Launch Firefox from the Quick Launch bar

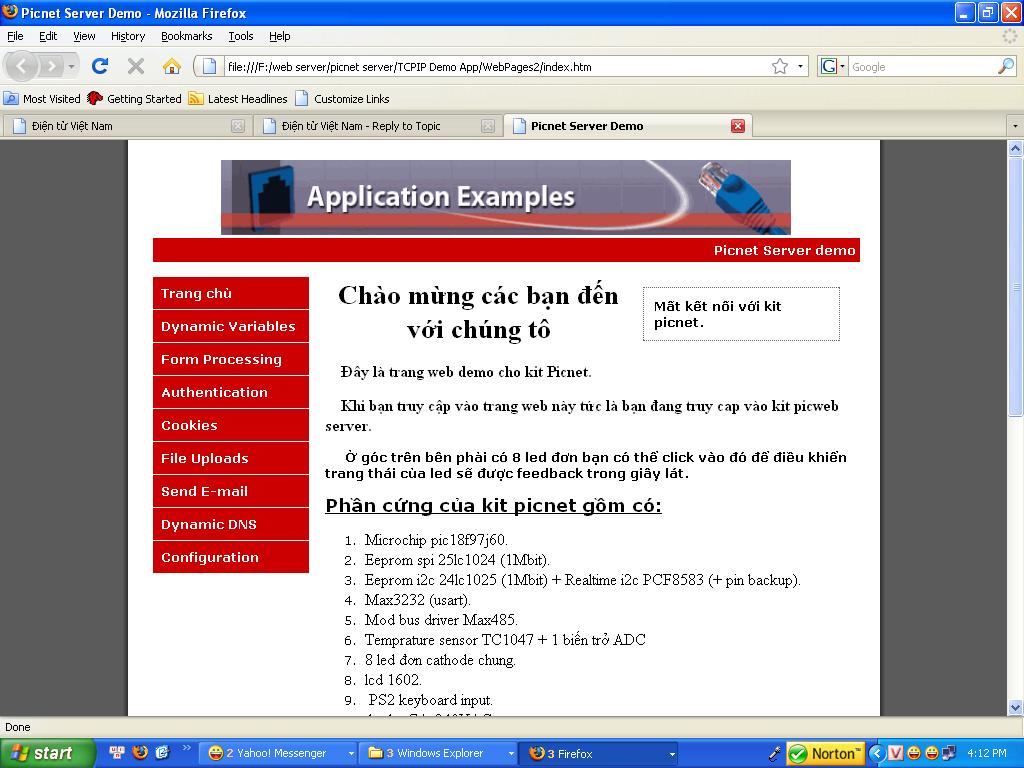tap(140, 753)
